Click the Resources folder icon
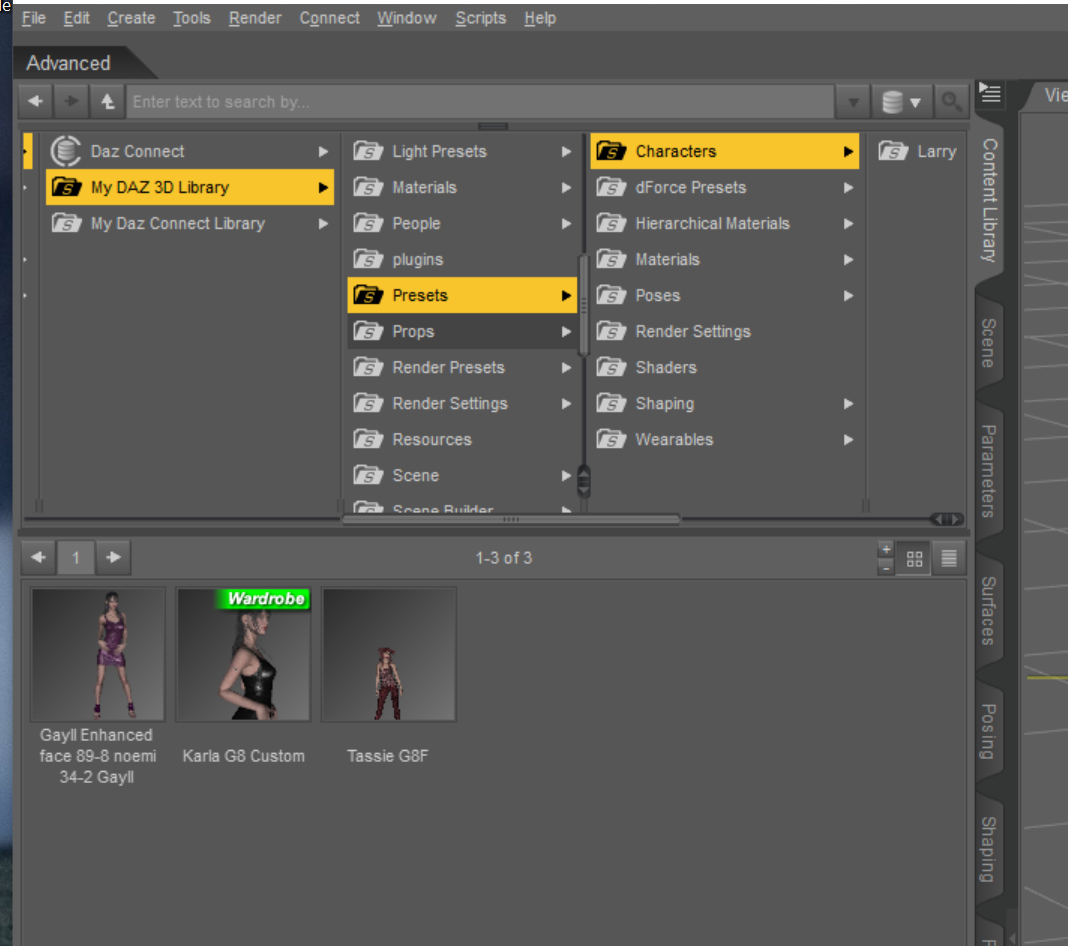The image size is (1068, 946). pos(368,439)
